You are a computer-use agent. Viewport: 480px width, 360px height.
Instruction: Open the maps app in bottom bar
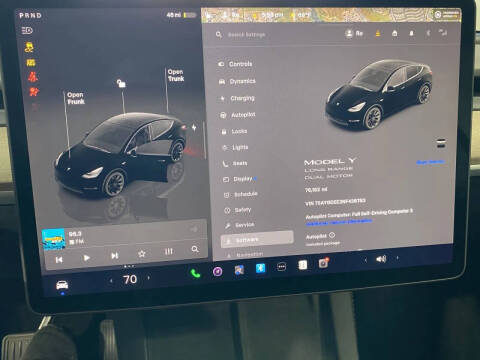239,270
